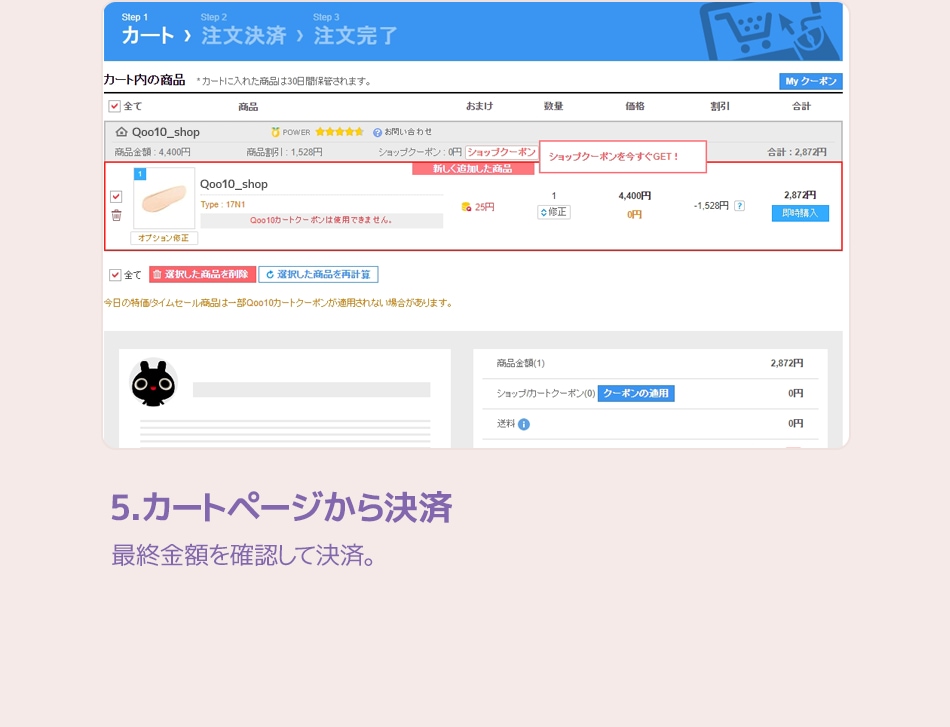Click the Step 3 注文完了 breadcrumb
The width and height of the screenshot is (950, 727).
click(355, 30)
